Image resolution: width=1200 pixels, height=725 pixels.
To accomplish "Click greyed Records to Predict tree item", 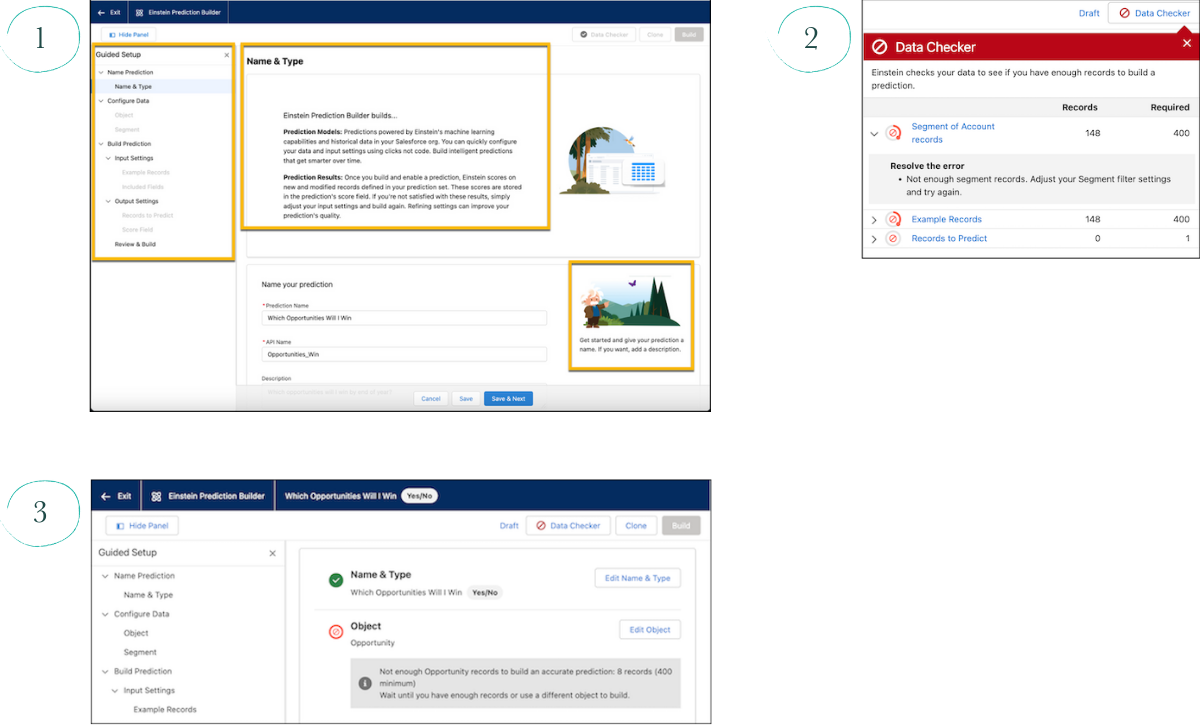I will pyautogui.click(x=145, y=215).
